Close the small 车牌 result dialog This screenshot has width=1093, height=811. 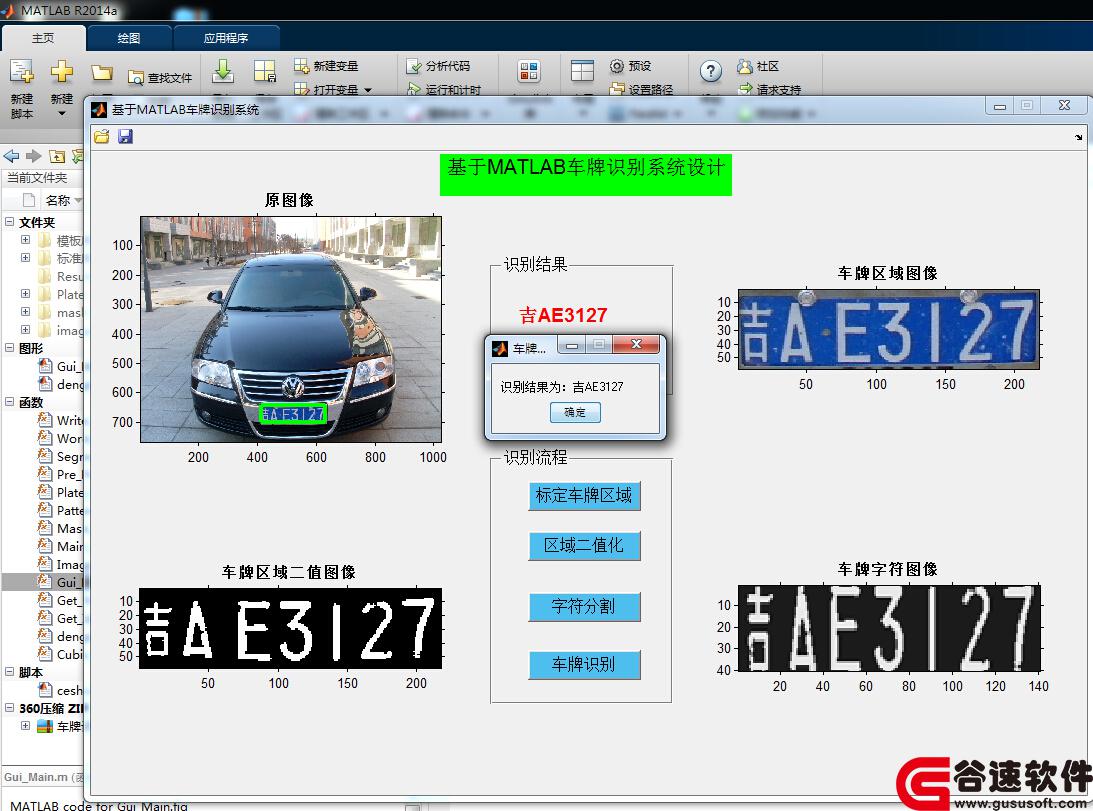tap(636, 344)
